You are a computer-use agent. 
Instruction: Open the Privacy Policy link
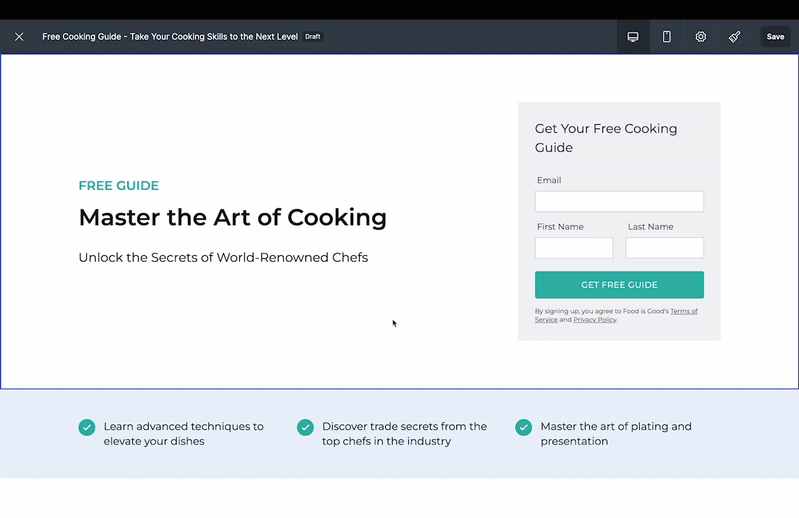click(595, 320)
